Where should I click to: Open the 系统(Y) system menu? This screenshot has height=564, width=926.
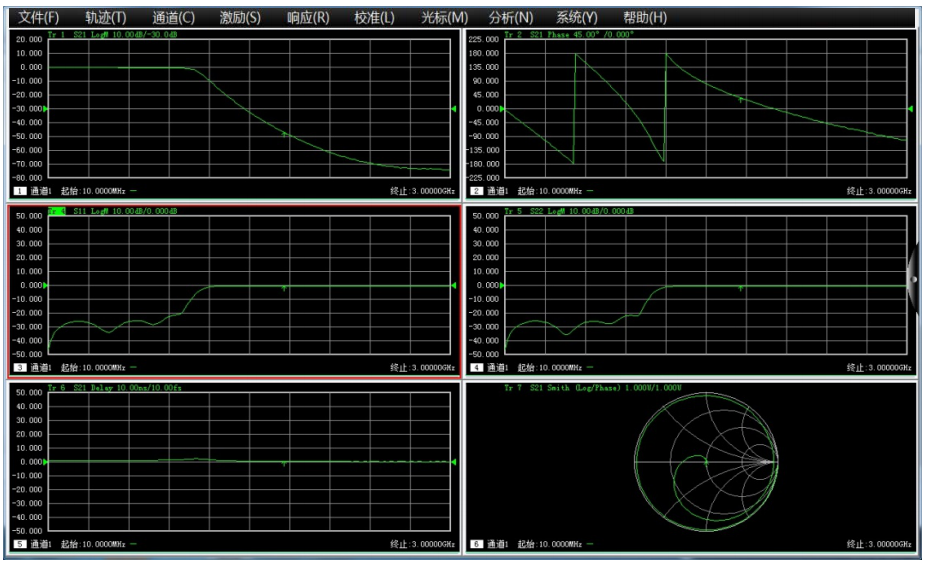pyautogui.click(x=577, y=17)
